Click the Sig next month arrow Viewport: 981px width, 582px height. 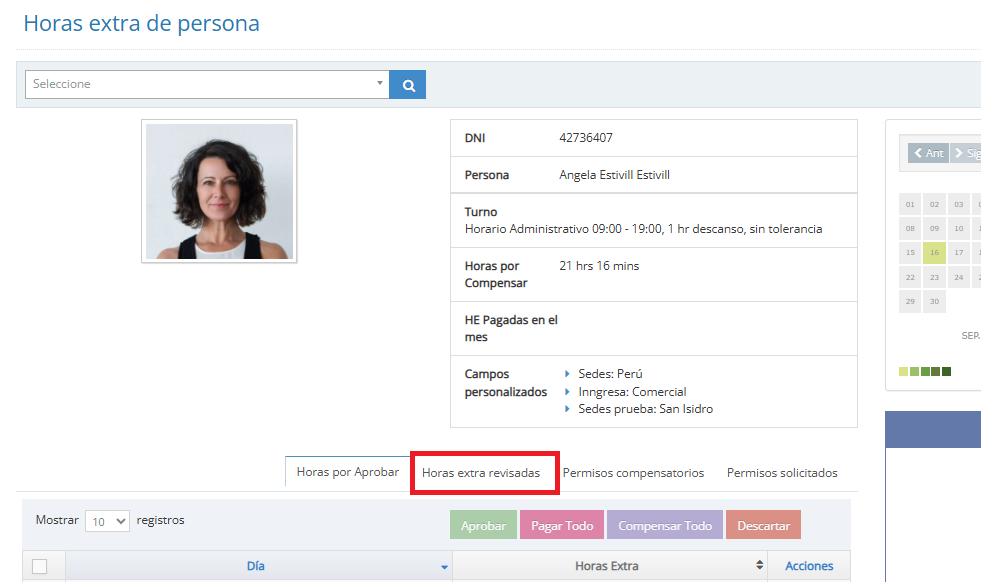(x=966, y=153)
